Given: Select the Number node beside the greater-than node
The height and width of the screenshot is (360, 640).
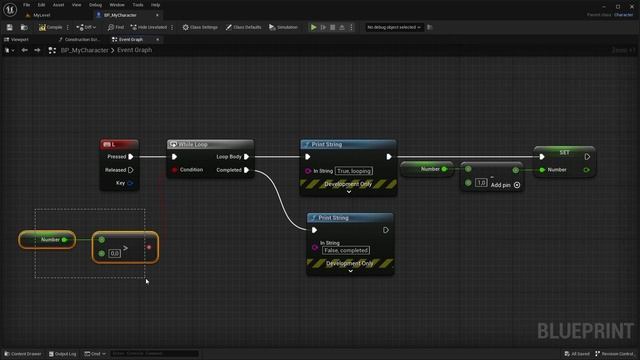Looking at the screenshot, I should pos(47,240).
